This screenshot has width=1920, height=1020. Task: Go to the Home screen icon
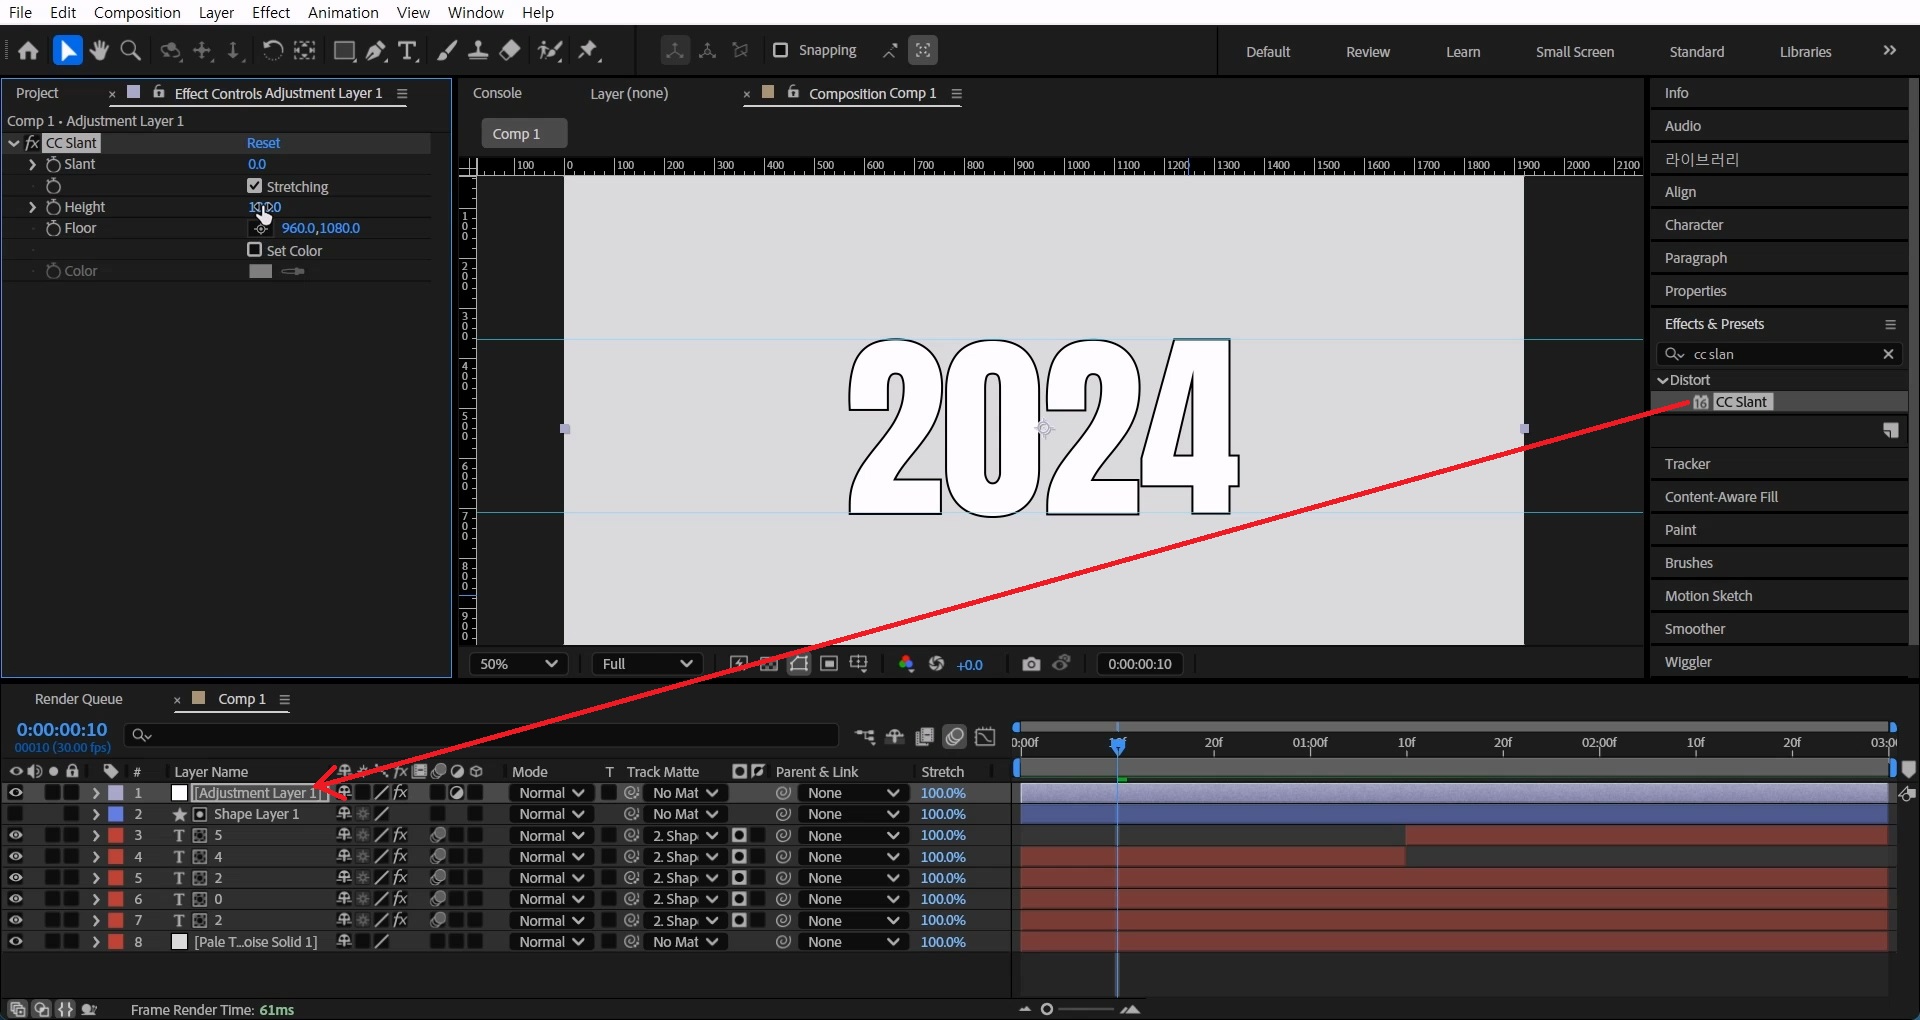pos(28,51)
